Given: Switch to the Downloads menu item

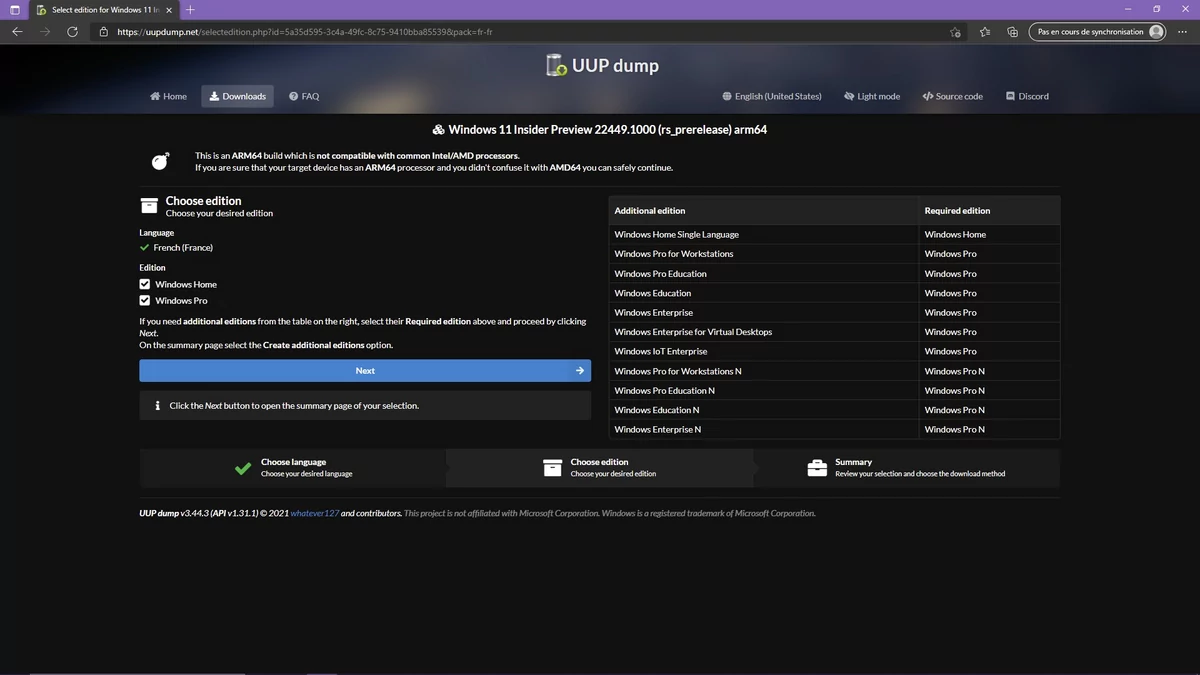Looking at the screenshot, I should 237,96.
